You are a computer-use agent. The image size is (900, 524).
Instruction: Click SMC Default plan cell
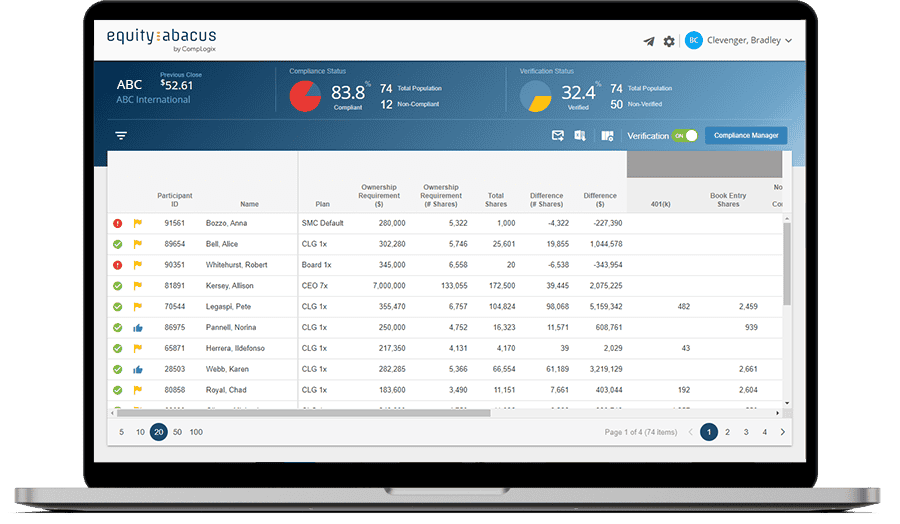[323, 223]
